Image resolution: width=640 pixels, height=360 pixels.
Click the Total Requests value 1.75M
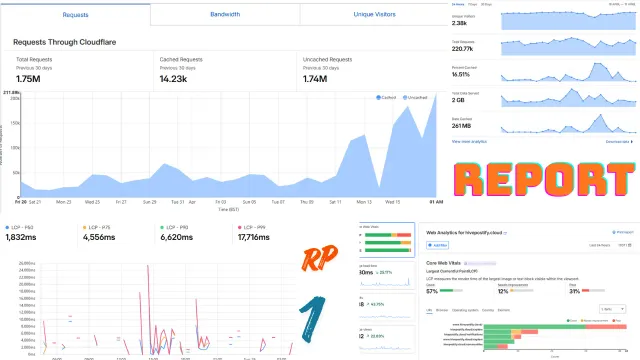[28, 79]
